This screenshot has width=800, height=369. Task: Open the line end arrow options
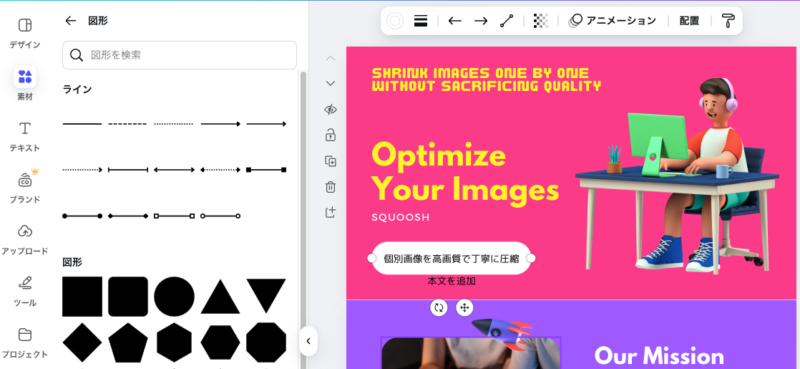[481, 21]
